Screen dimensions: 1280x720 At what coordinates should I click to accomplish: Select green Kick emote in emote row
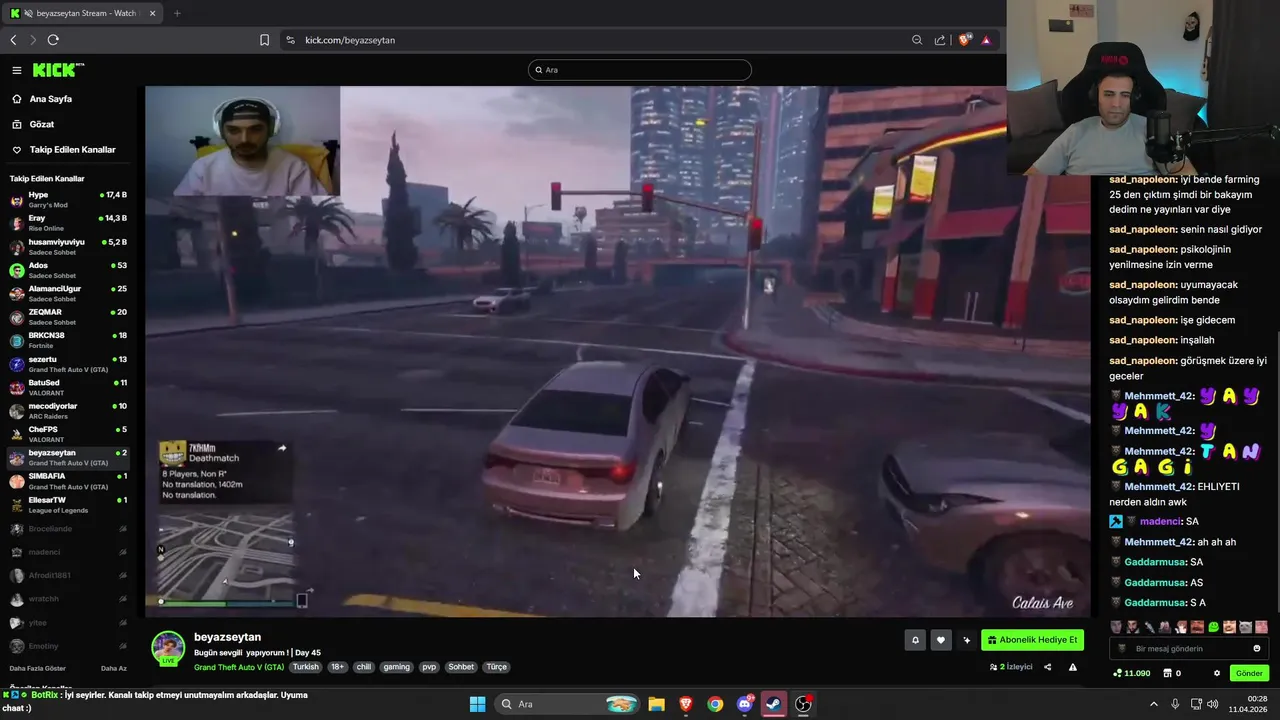[1213, 627]
